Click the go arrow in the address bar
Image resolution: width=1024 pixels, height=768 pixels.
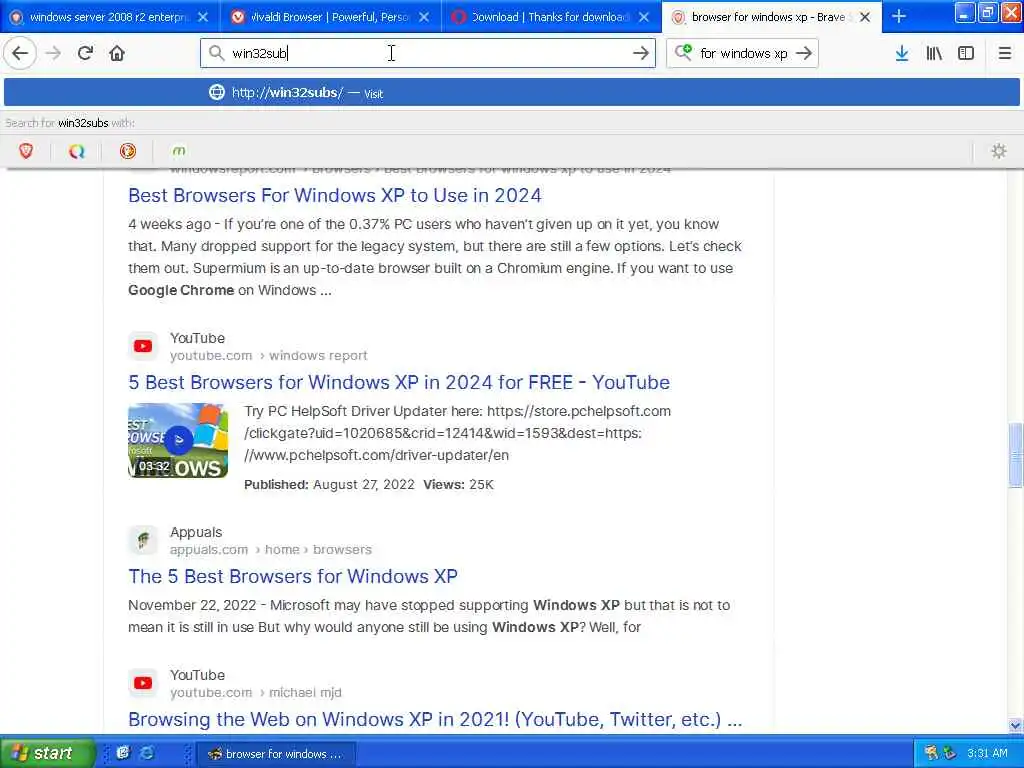point(641,53)
